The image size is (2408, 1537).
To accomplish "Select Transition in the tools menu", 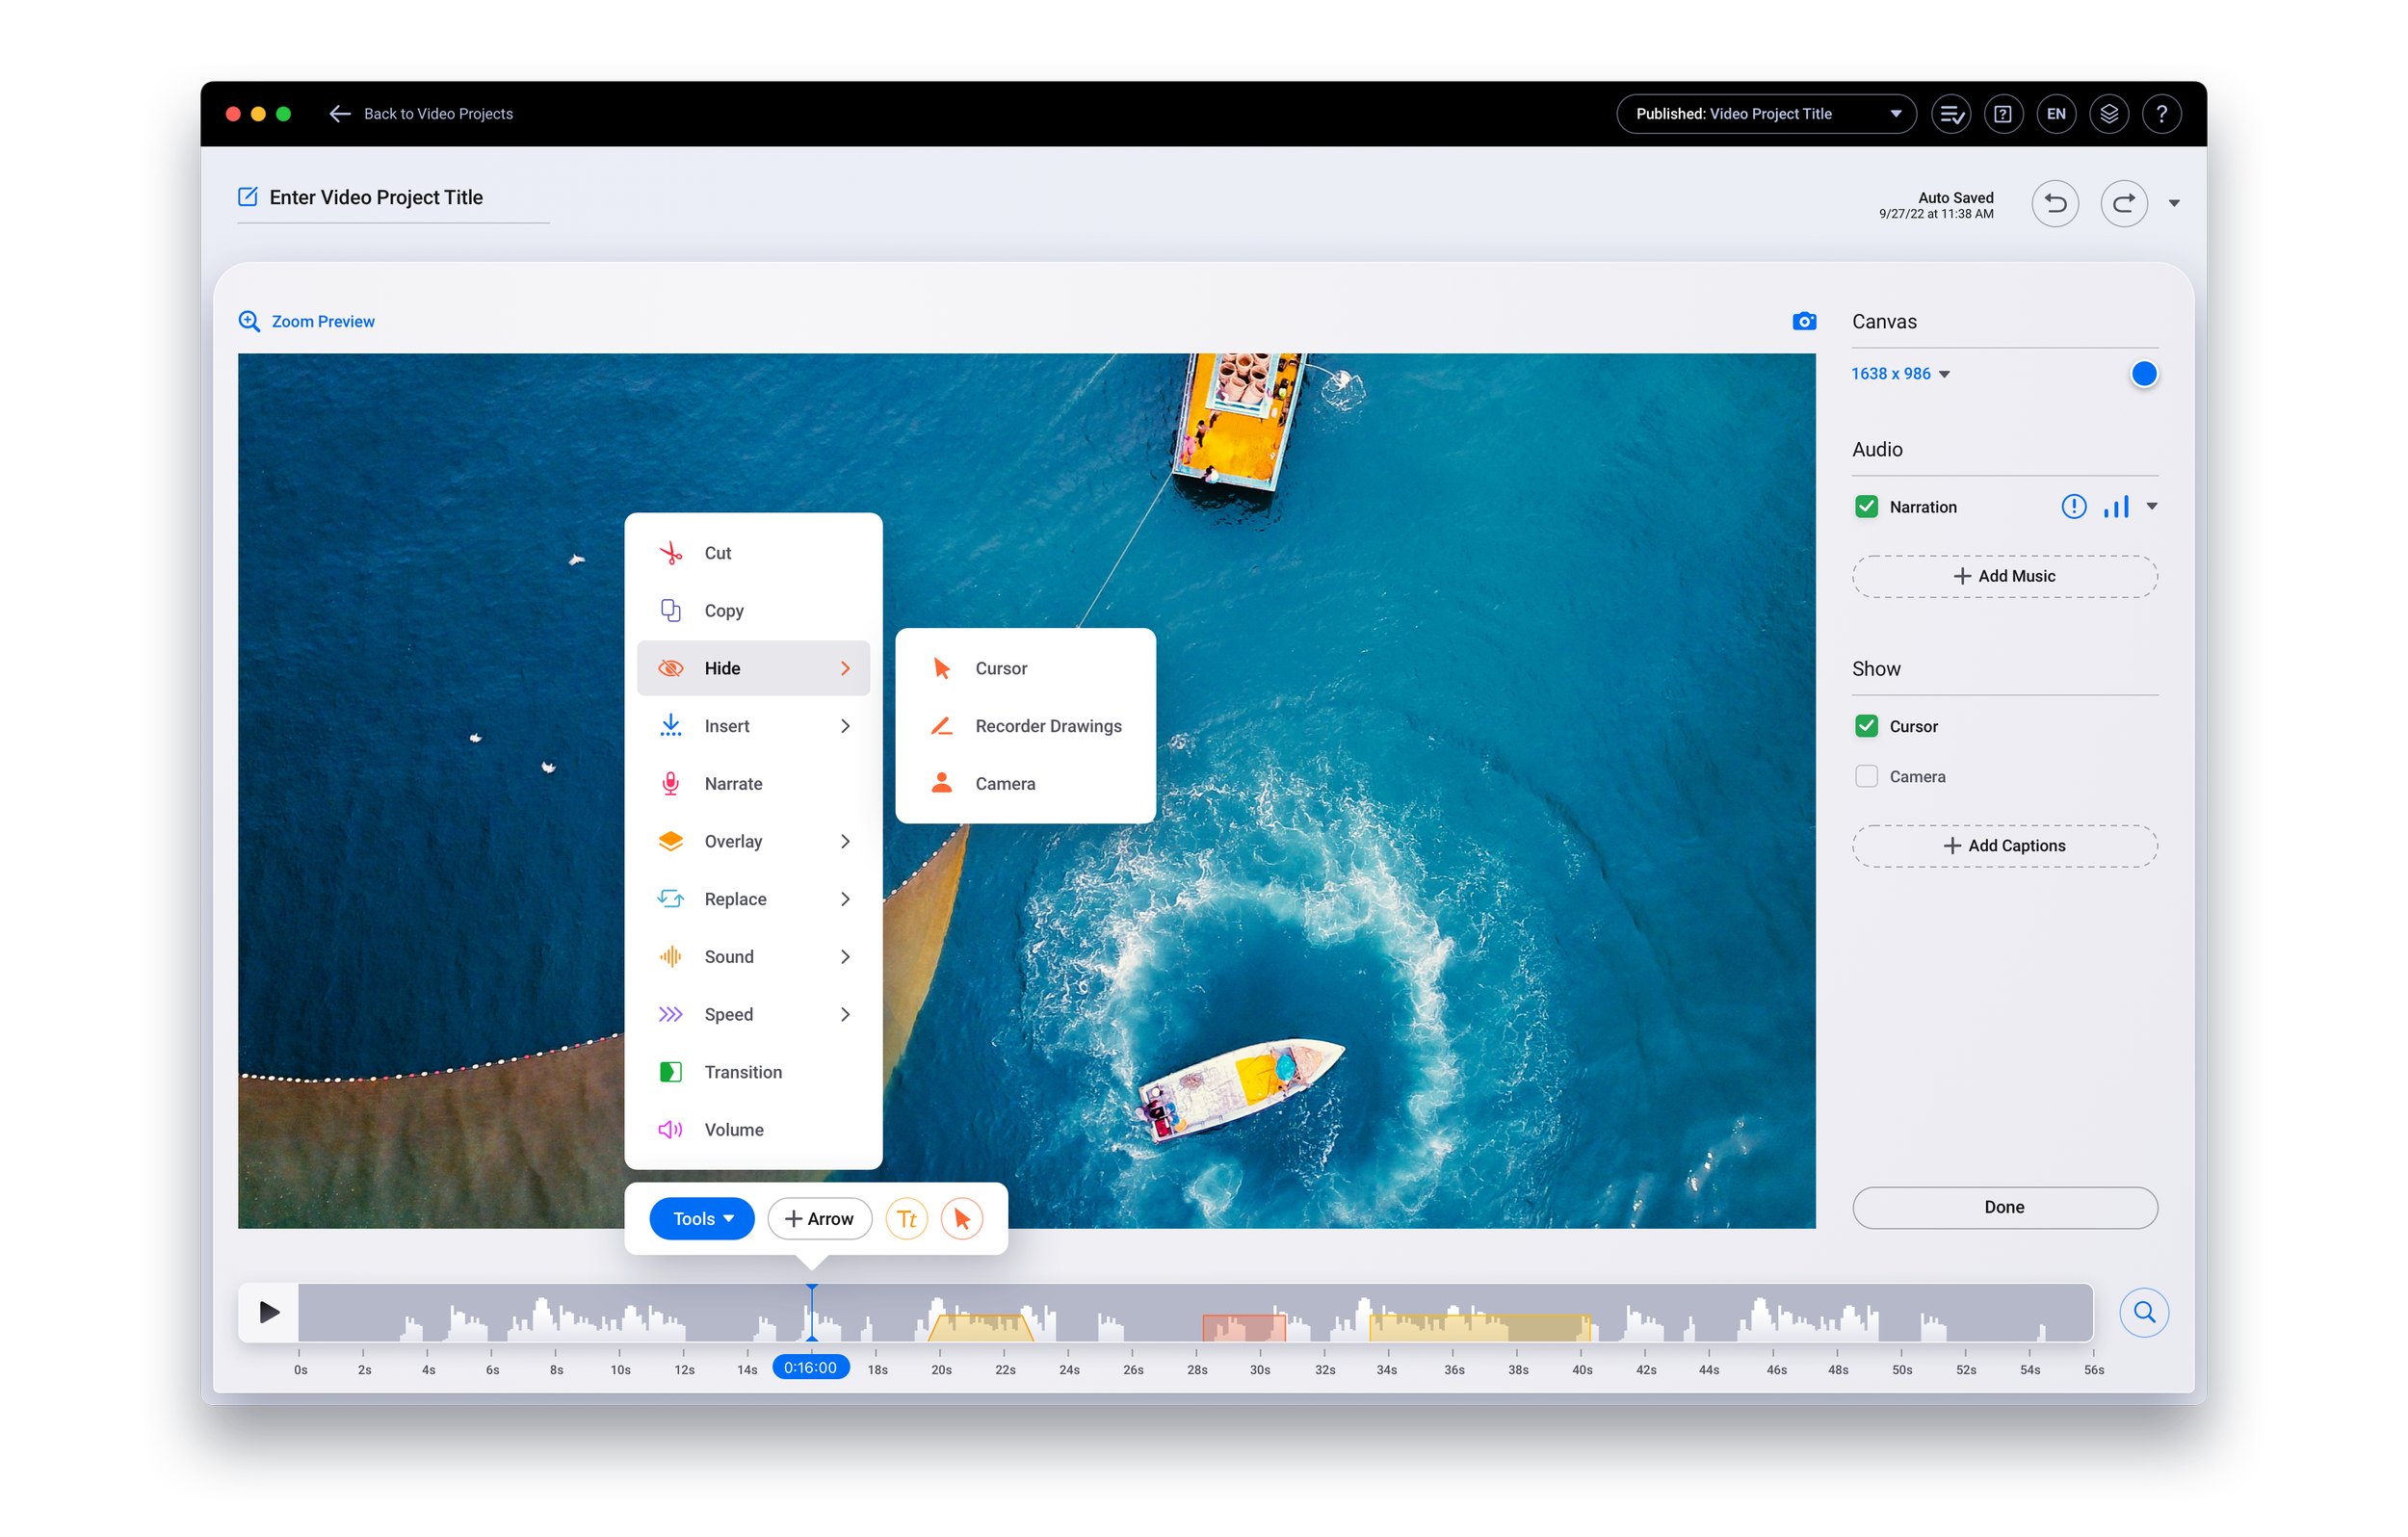I will click(742, 1072).
